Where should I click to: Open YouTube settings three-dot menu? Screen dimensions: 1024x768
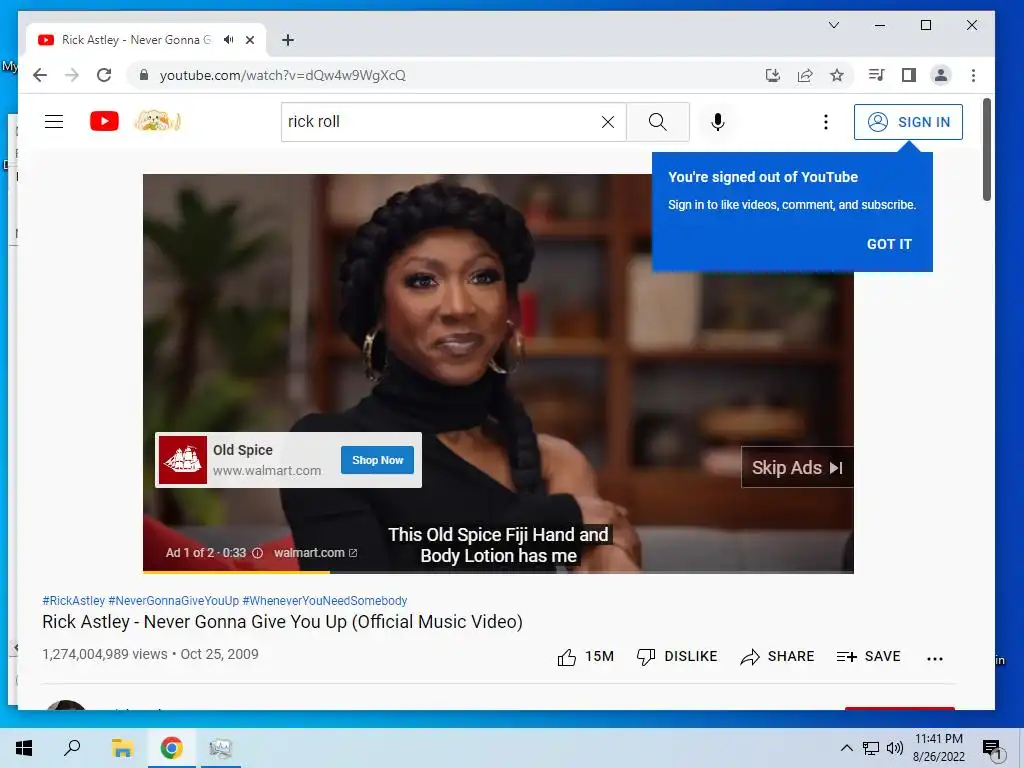825,122
